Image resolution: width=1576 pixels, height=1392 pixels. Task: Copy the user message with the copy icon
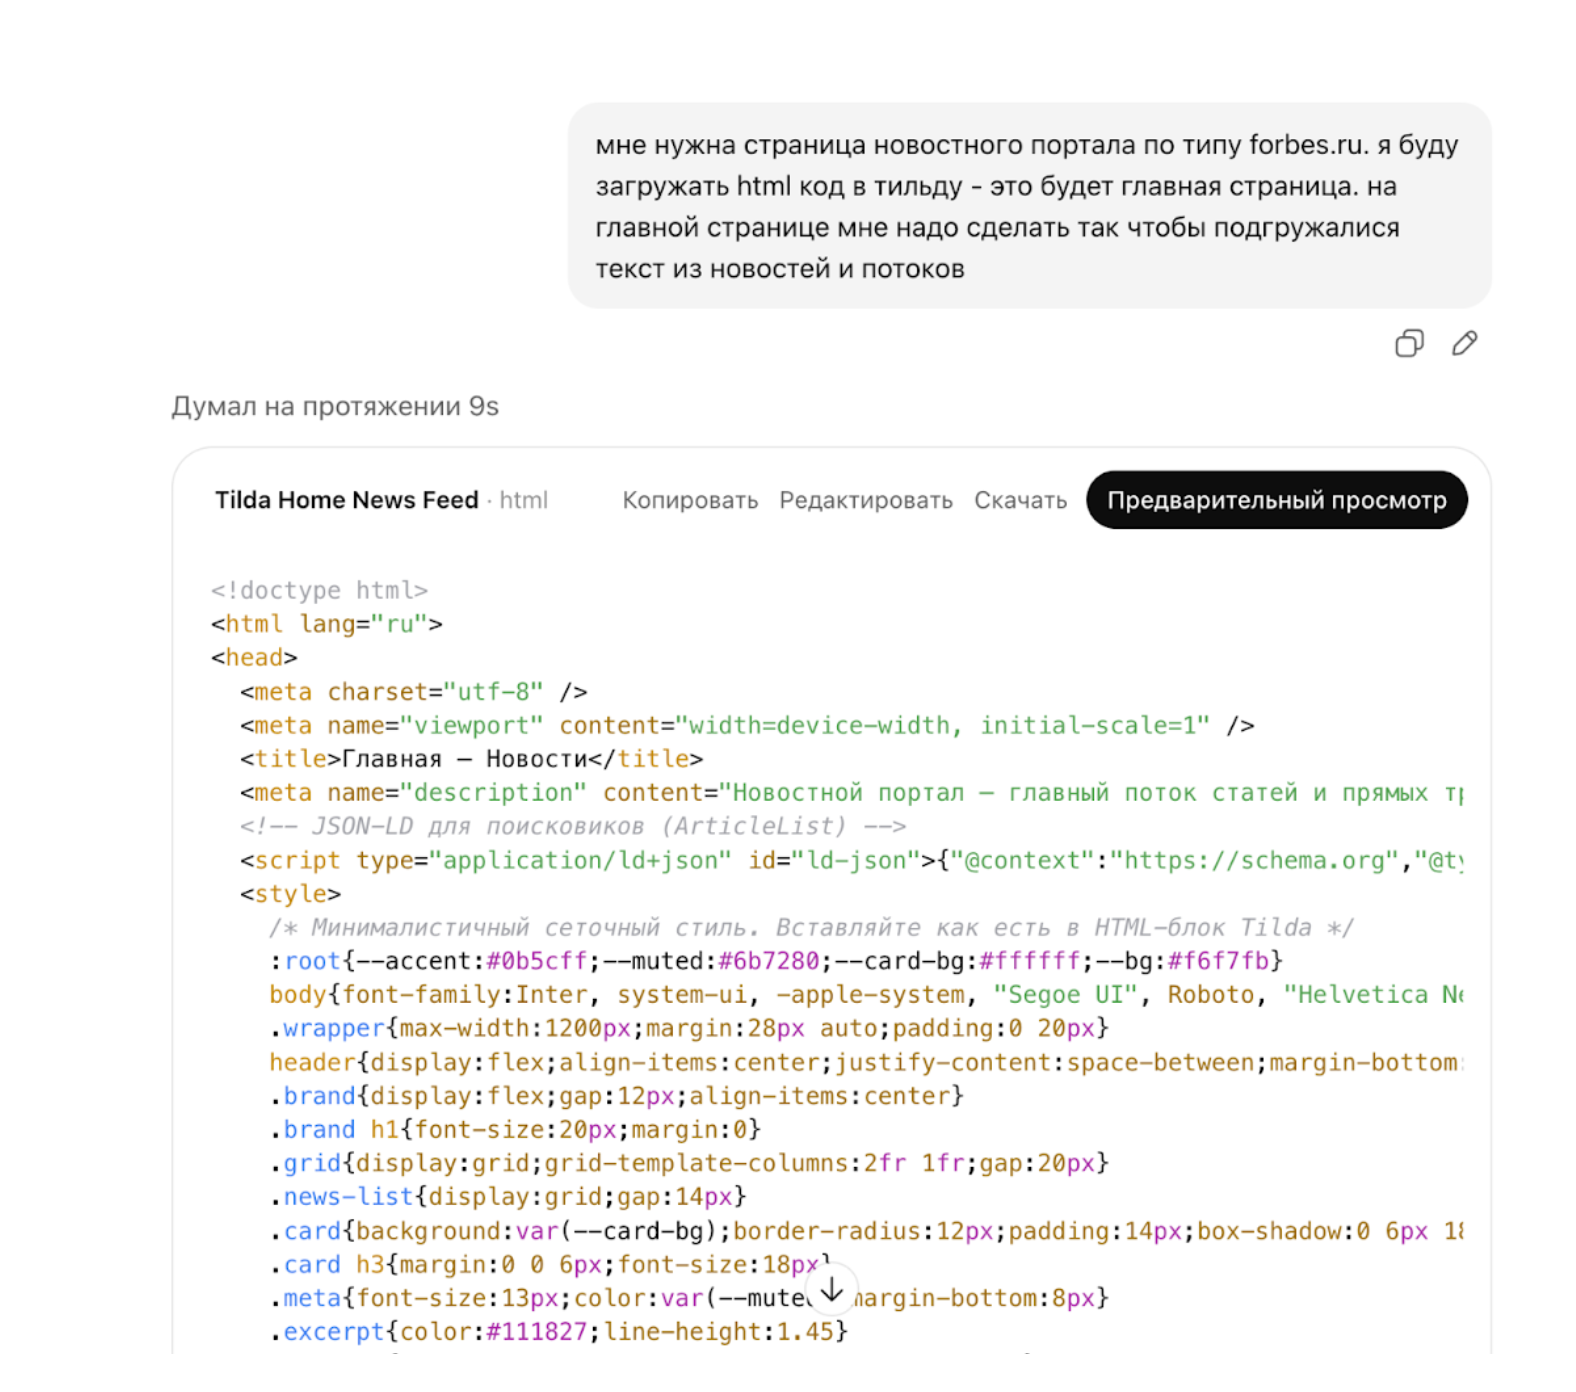pos(1409,344)
